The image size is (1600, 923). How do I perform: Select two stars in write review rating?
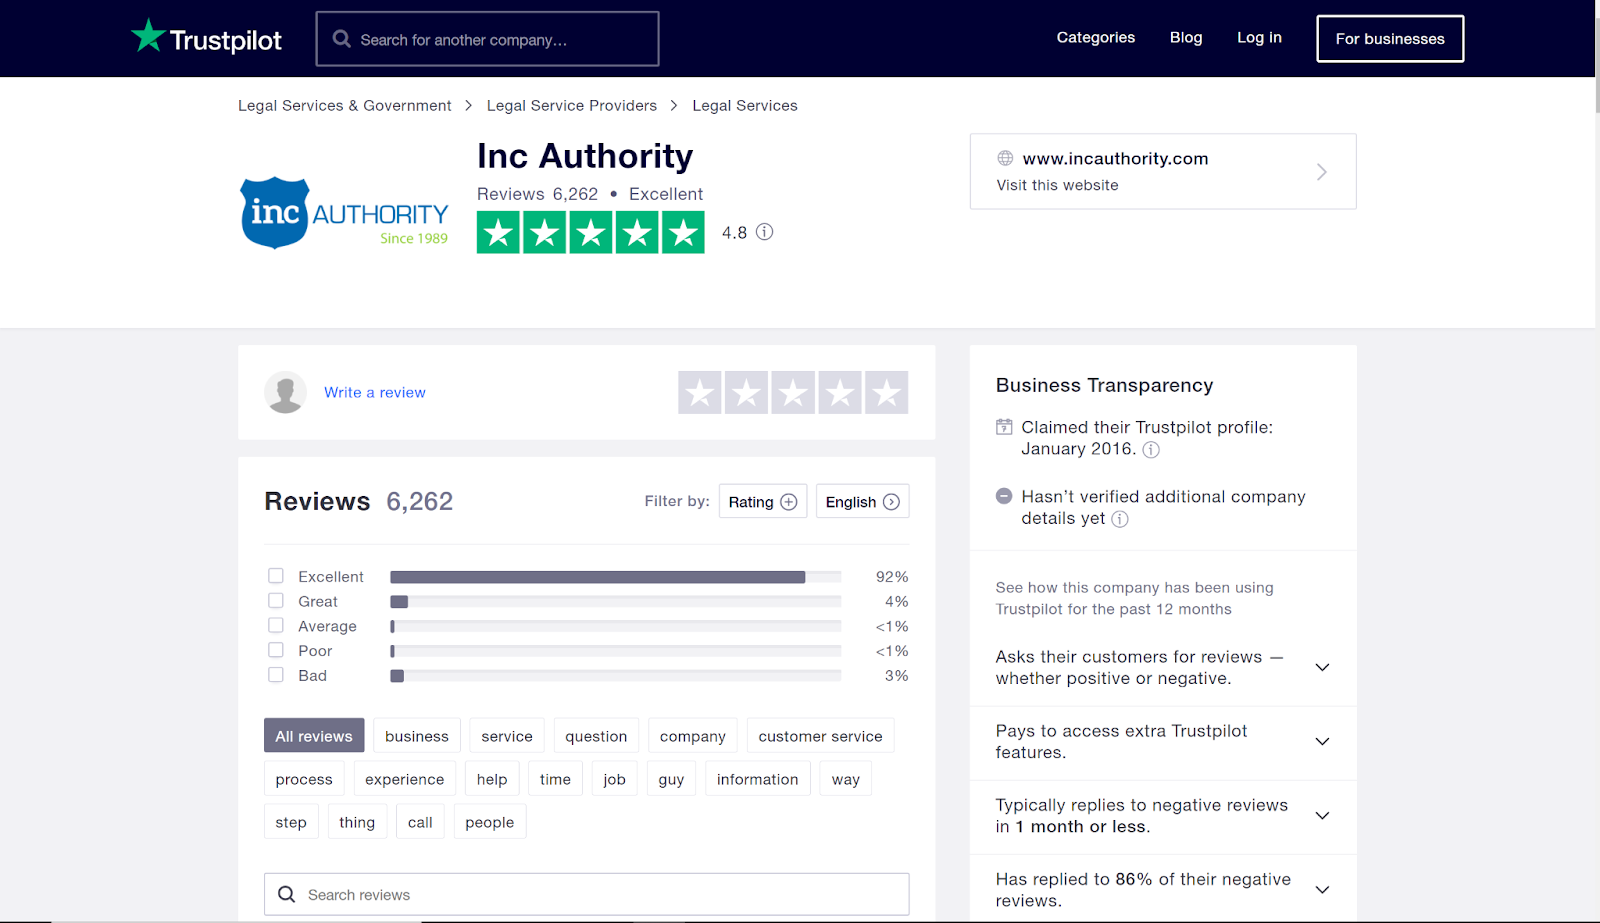[x=746, y=393]
